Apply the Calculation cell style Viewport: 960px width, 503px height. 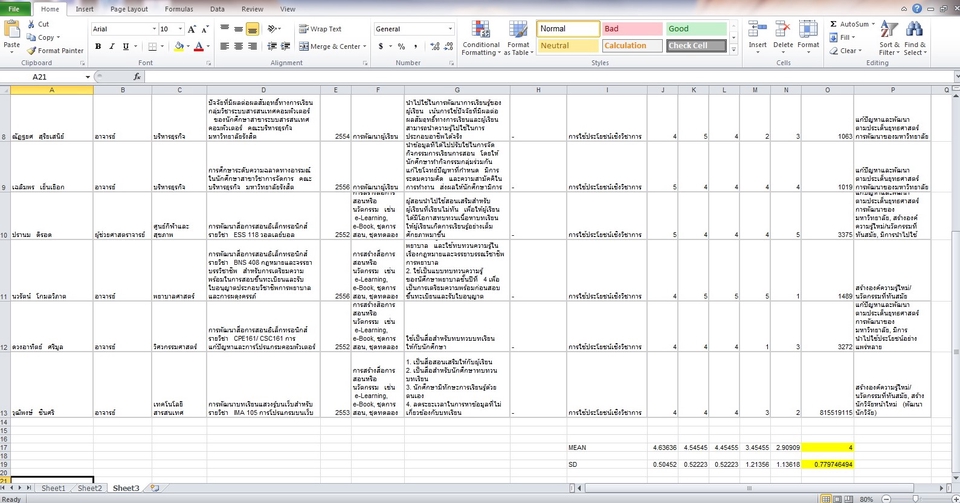632,46
